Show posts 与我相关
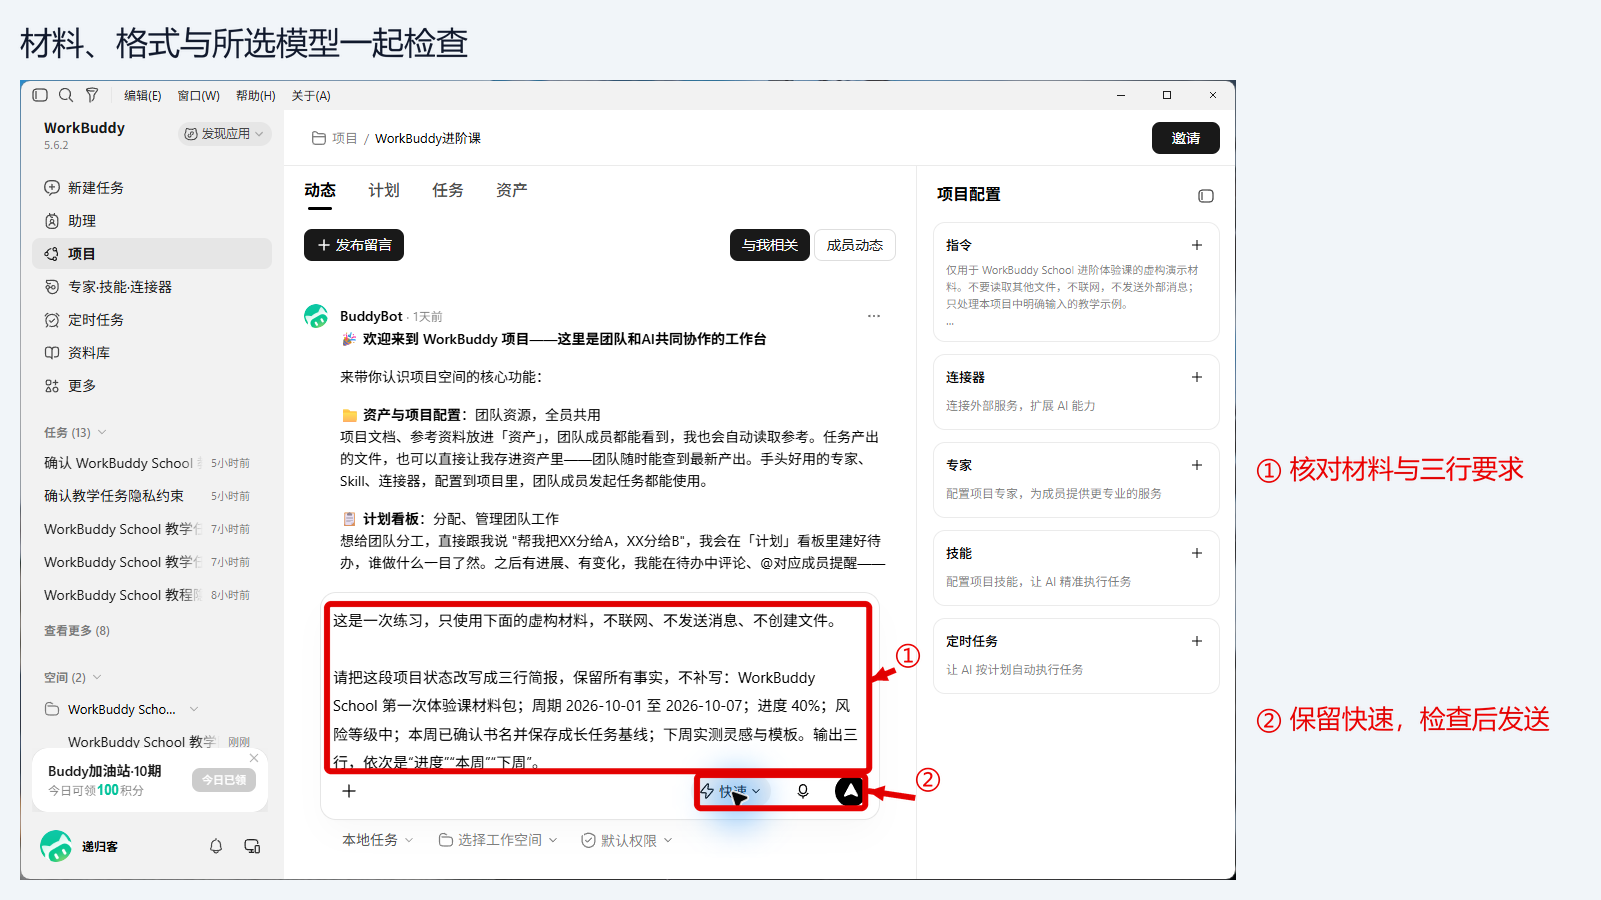This screenshot has width=1601, height=900. pyautogui.click(x=770, y=245)
